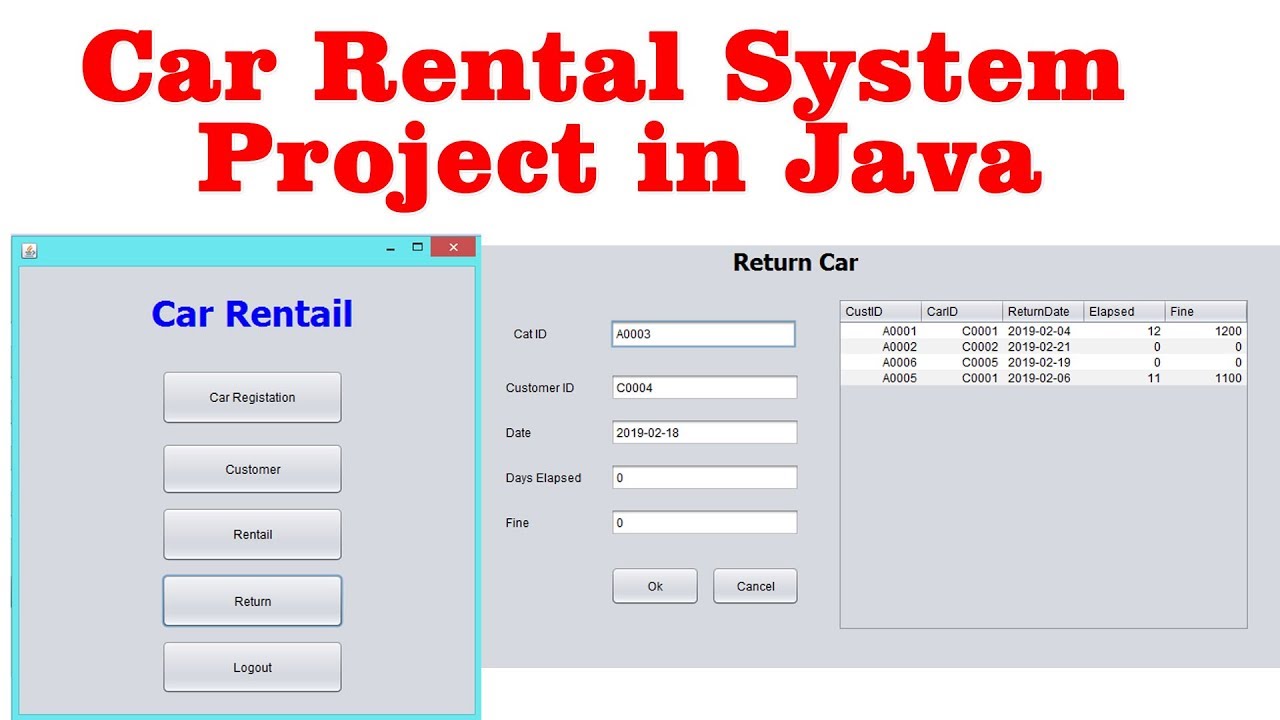Select the Days Elapsed input field

pyautogui.click(x=705, y=478)
